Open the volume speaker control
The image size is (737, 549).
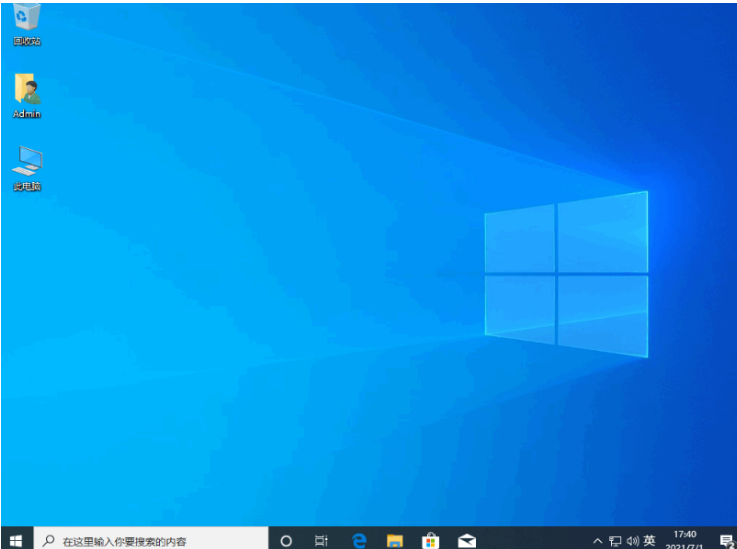[632, 541]
